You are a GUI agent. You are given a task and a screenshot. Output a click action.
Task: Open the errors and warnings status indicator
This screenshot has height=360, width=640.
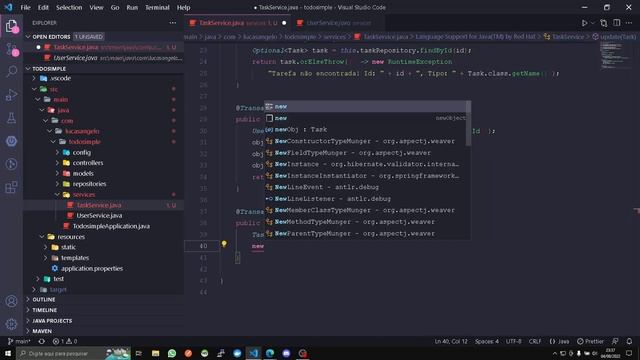[64, 341]
